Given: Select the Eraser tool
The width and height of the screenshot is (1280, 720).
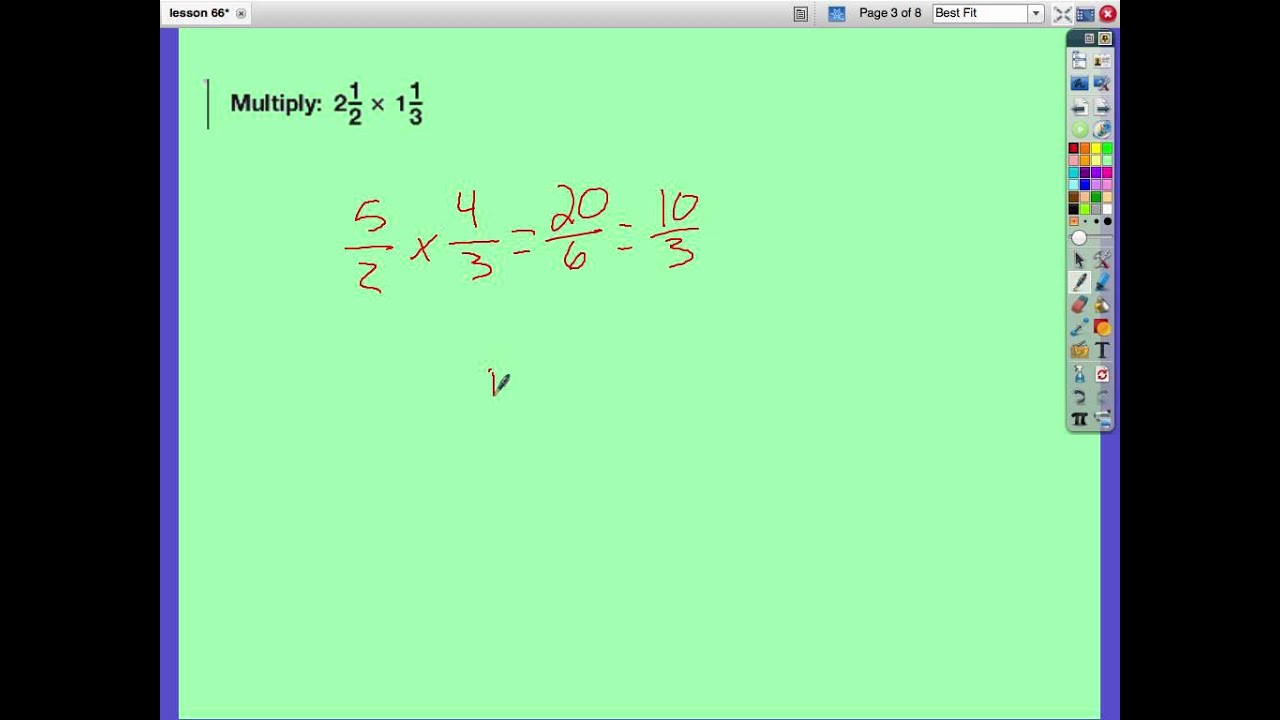Looking at the screenshot, I should [x=1079, y=305].
